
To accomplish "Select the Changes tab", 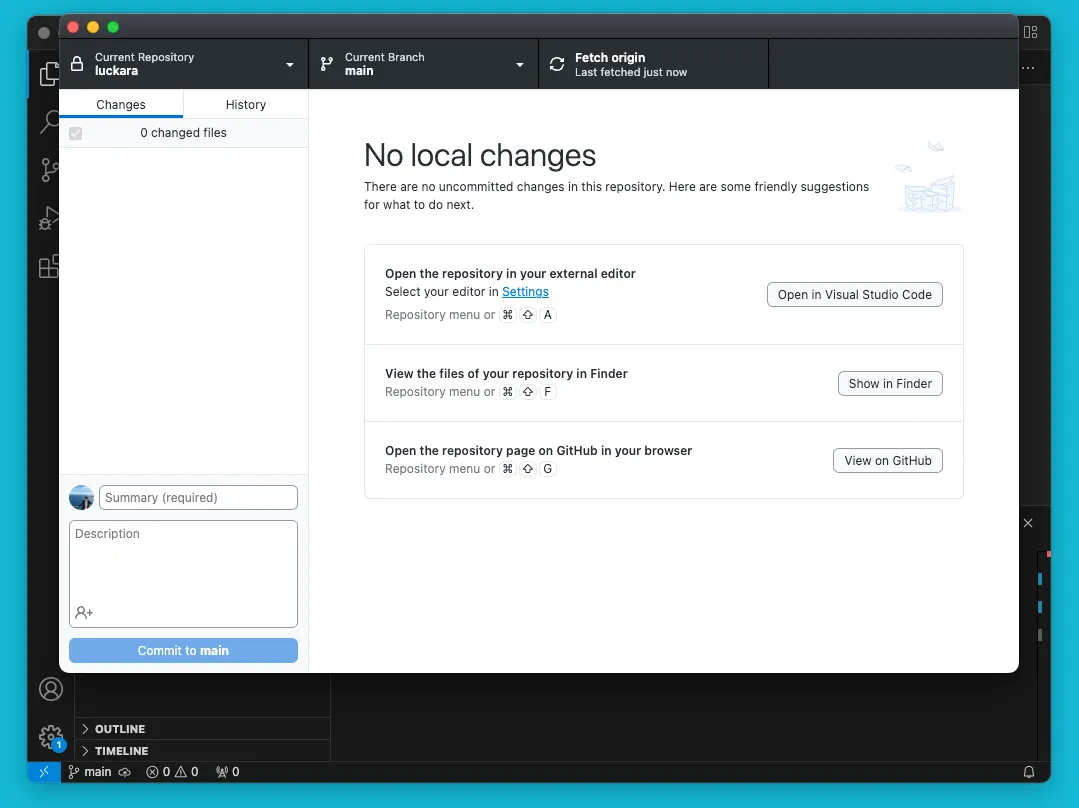I will click(121, 105).
